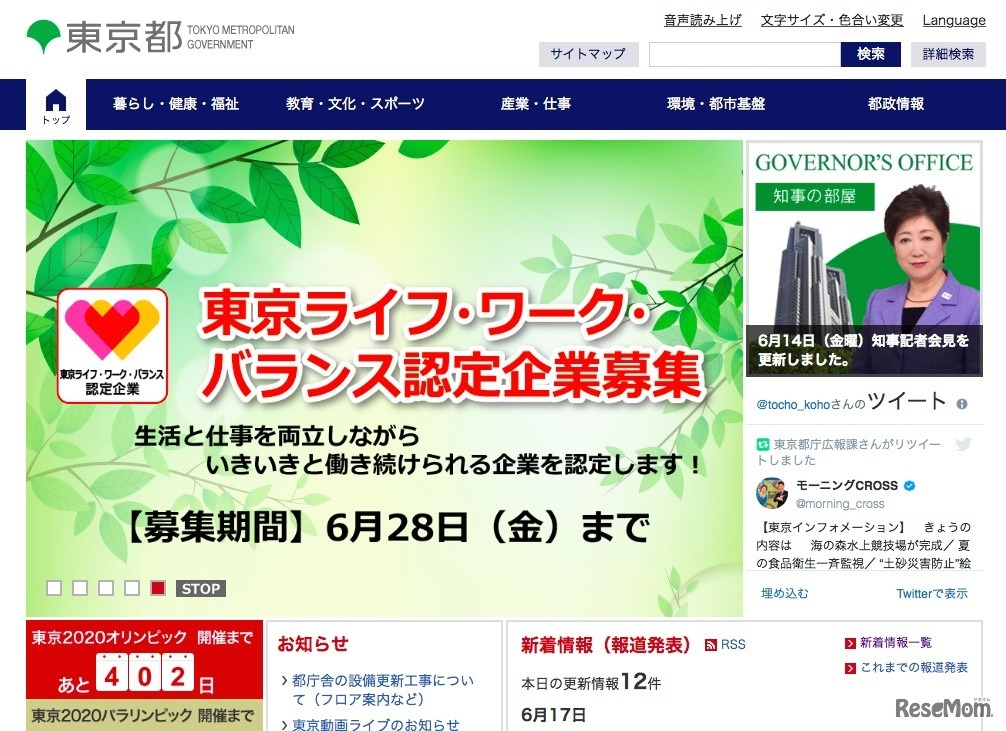Open the これまでの報道発表 link
Screen dimensions: 1006x731
click(914, 667)
